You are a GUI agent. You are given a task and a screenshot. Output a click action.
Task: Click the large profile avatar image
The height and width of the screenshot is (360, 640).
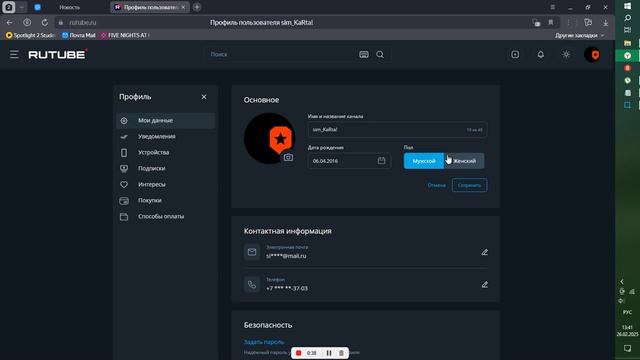(269, 138)
